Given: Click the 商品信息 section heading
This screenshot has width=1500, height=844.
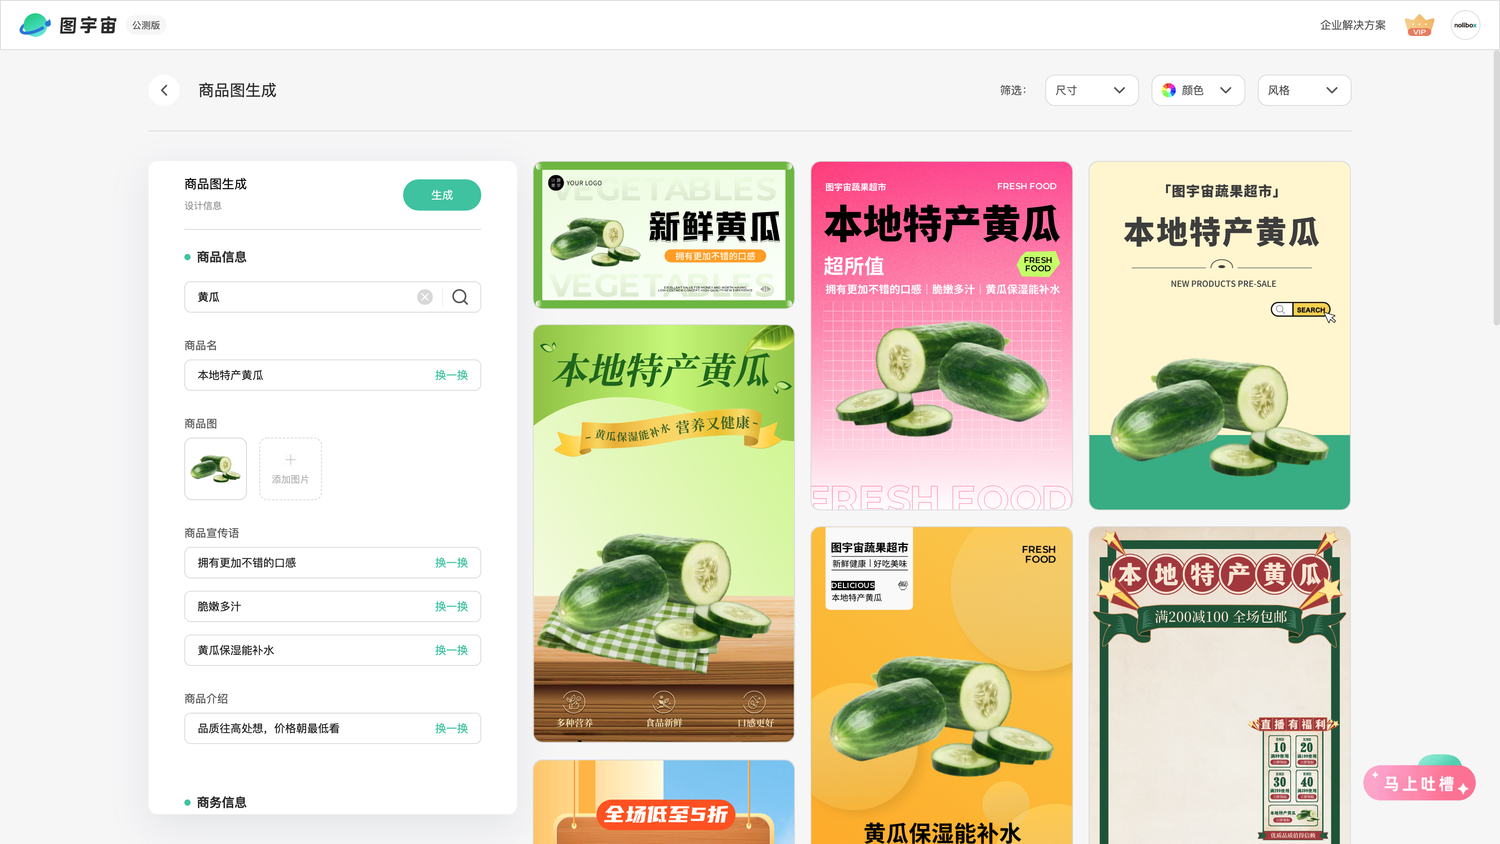Looking at the screenshot, I should coord(221,257).
